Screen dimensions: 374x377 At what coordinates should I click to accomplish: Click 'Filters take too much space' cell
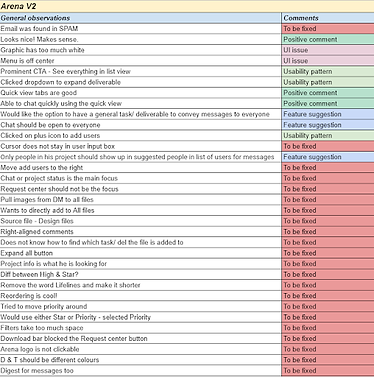pos(140,327)
